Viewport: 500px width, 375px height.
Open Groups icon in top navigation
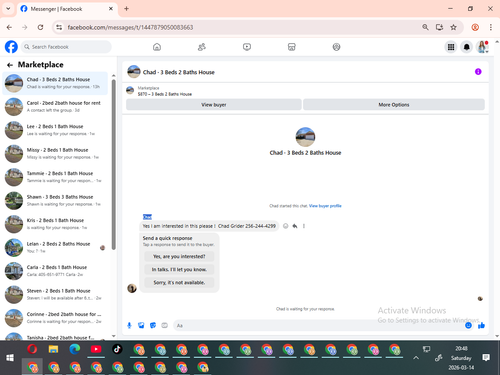(337, 47)
